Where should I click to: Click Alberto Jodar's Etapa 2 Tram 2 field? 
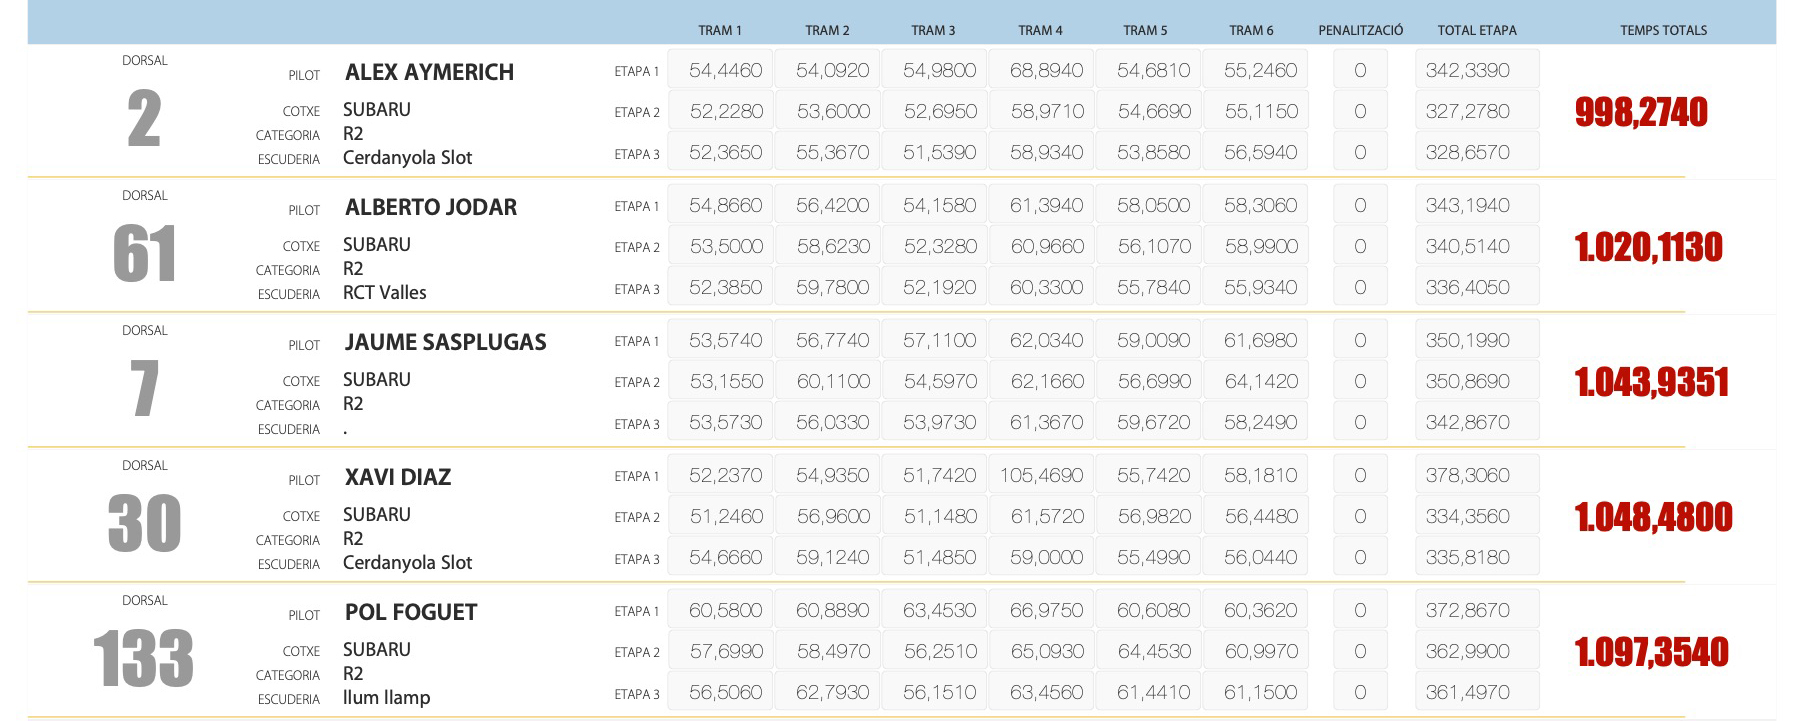coord(832,247)
